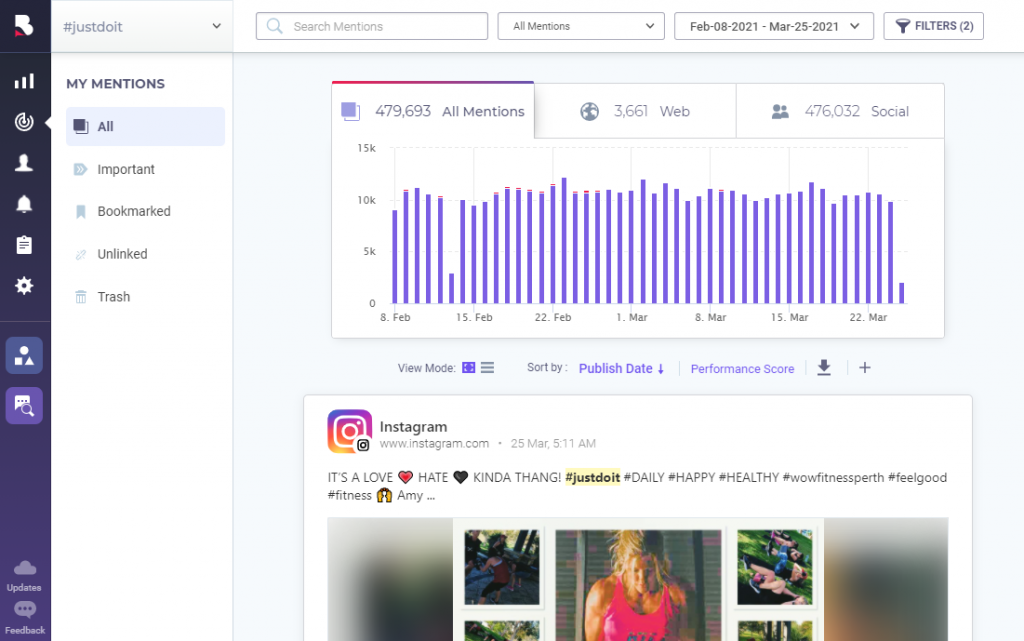This screenshot has height=641, width=1024.
Task: Add a new item with the plus icon
Action: pyautogui.click(x=864, y=368)
